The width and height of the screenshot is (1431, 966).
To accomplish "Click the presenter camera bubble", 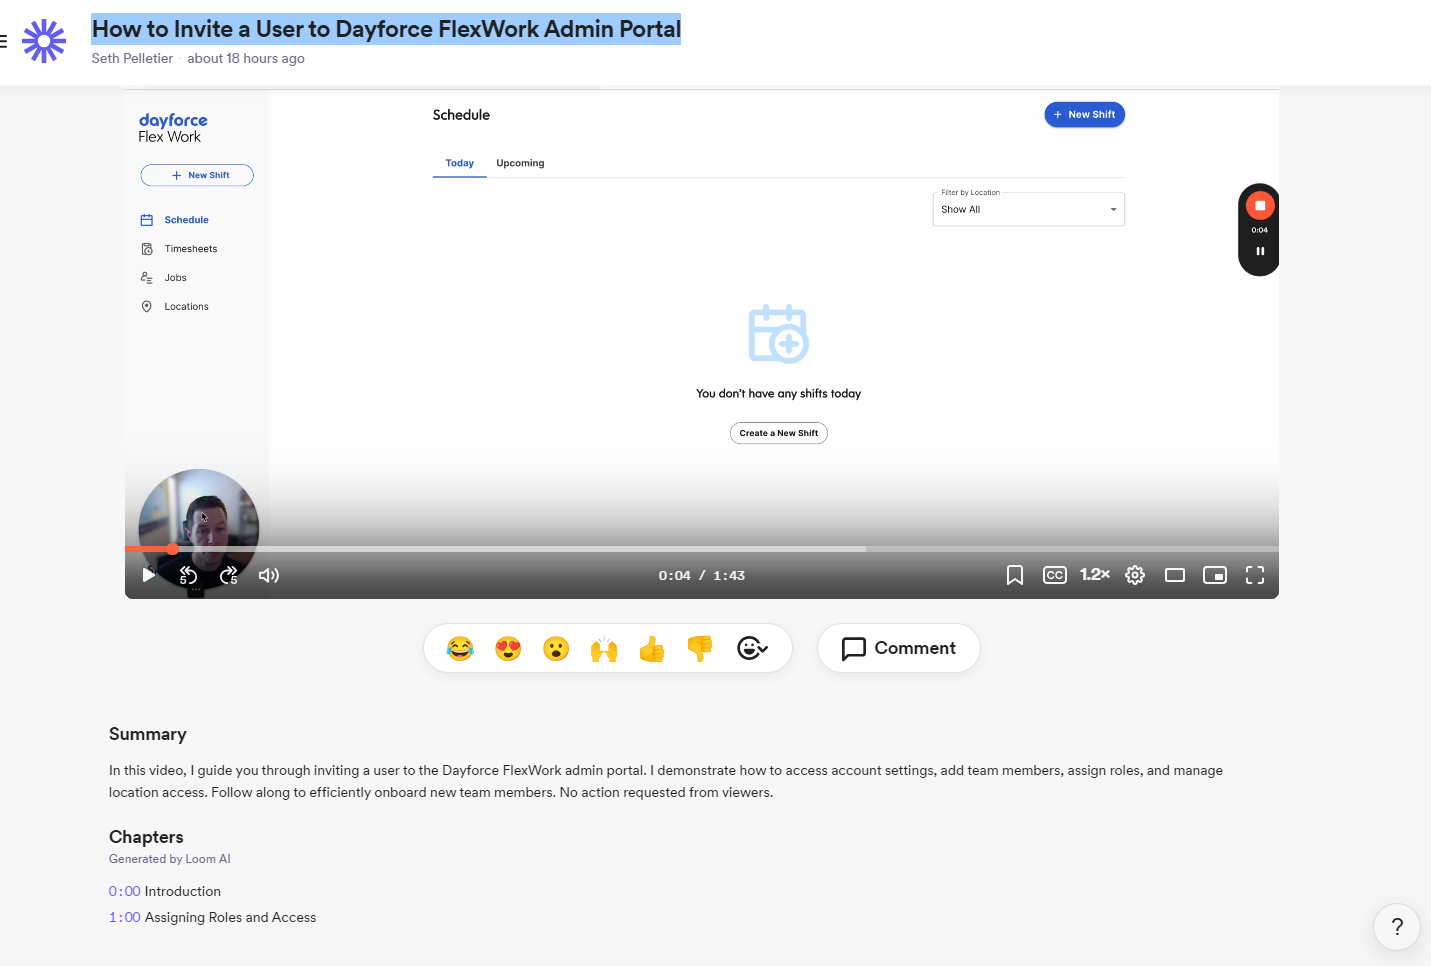I will tap(198, 529).
